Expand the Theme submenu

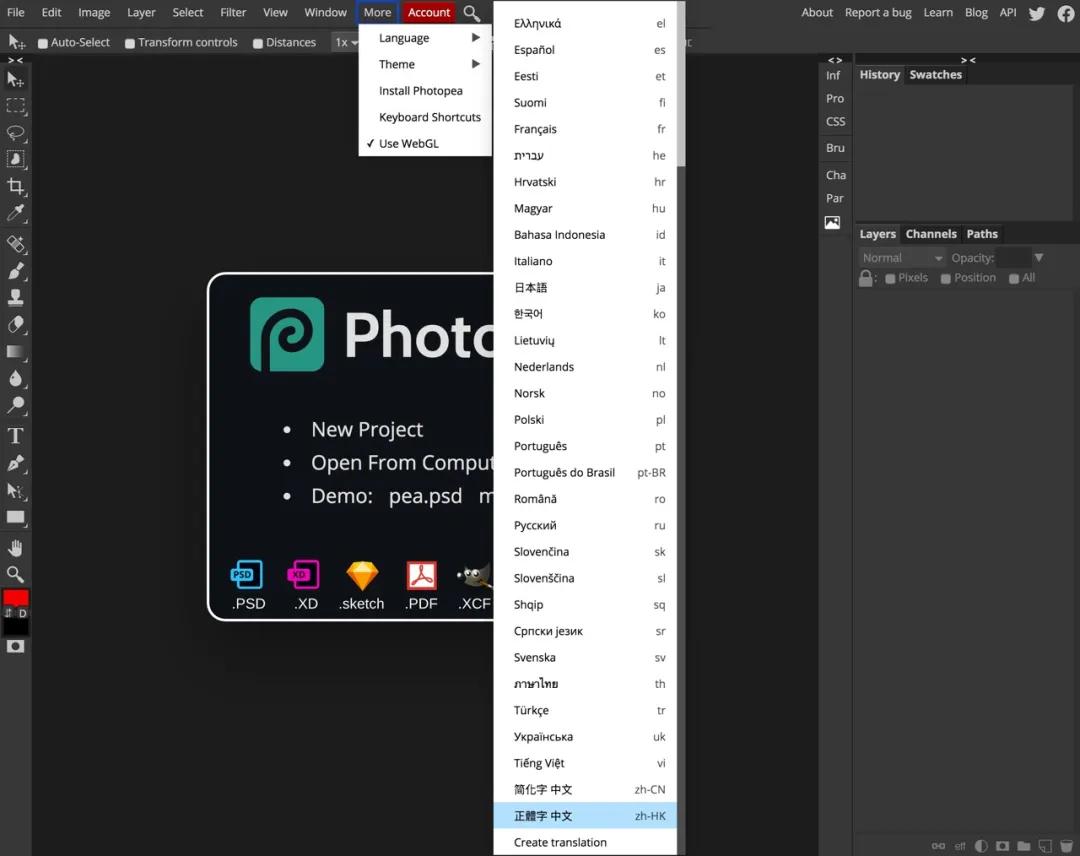(428, 64)
